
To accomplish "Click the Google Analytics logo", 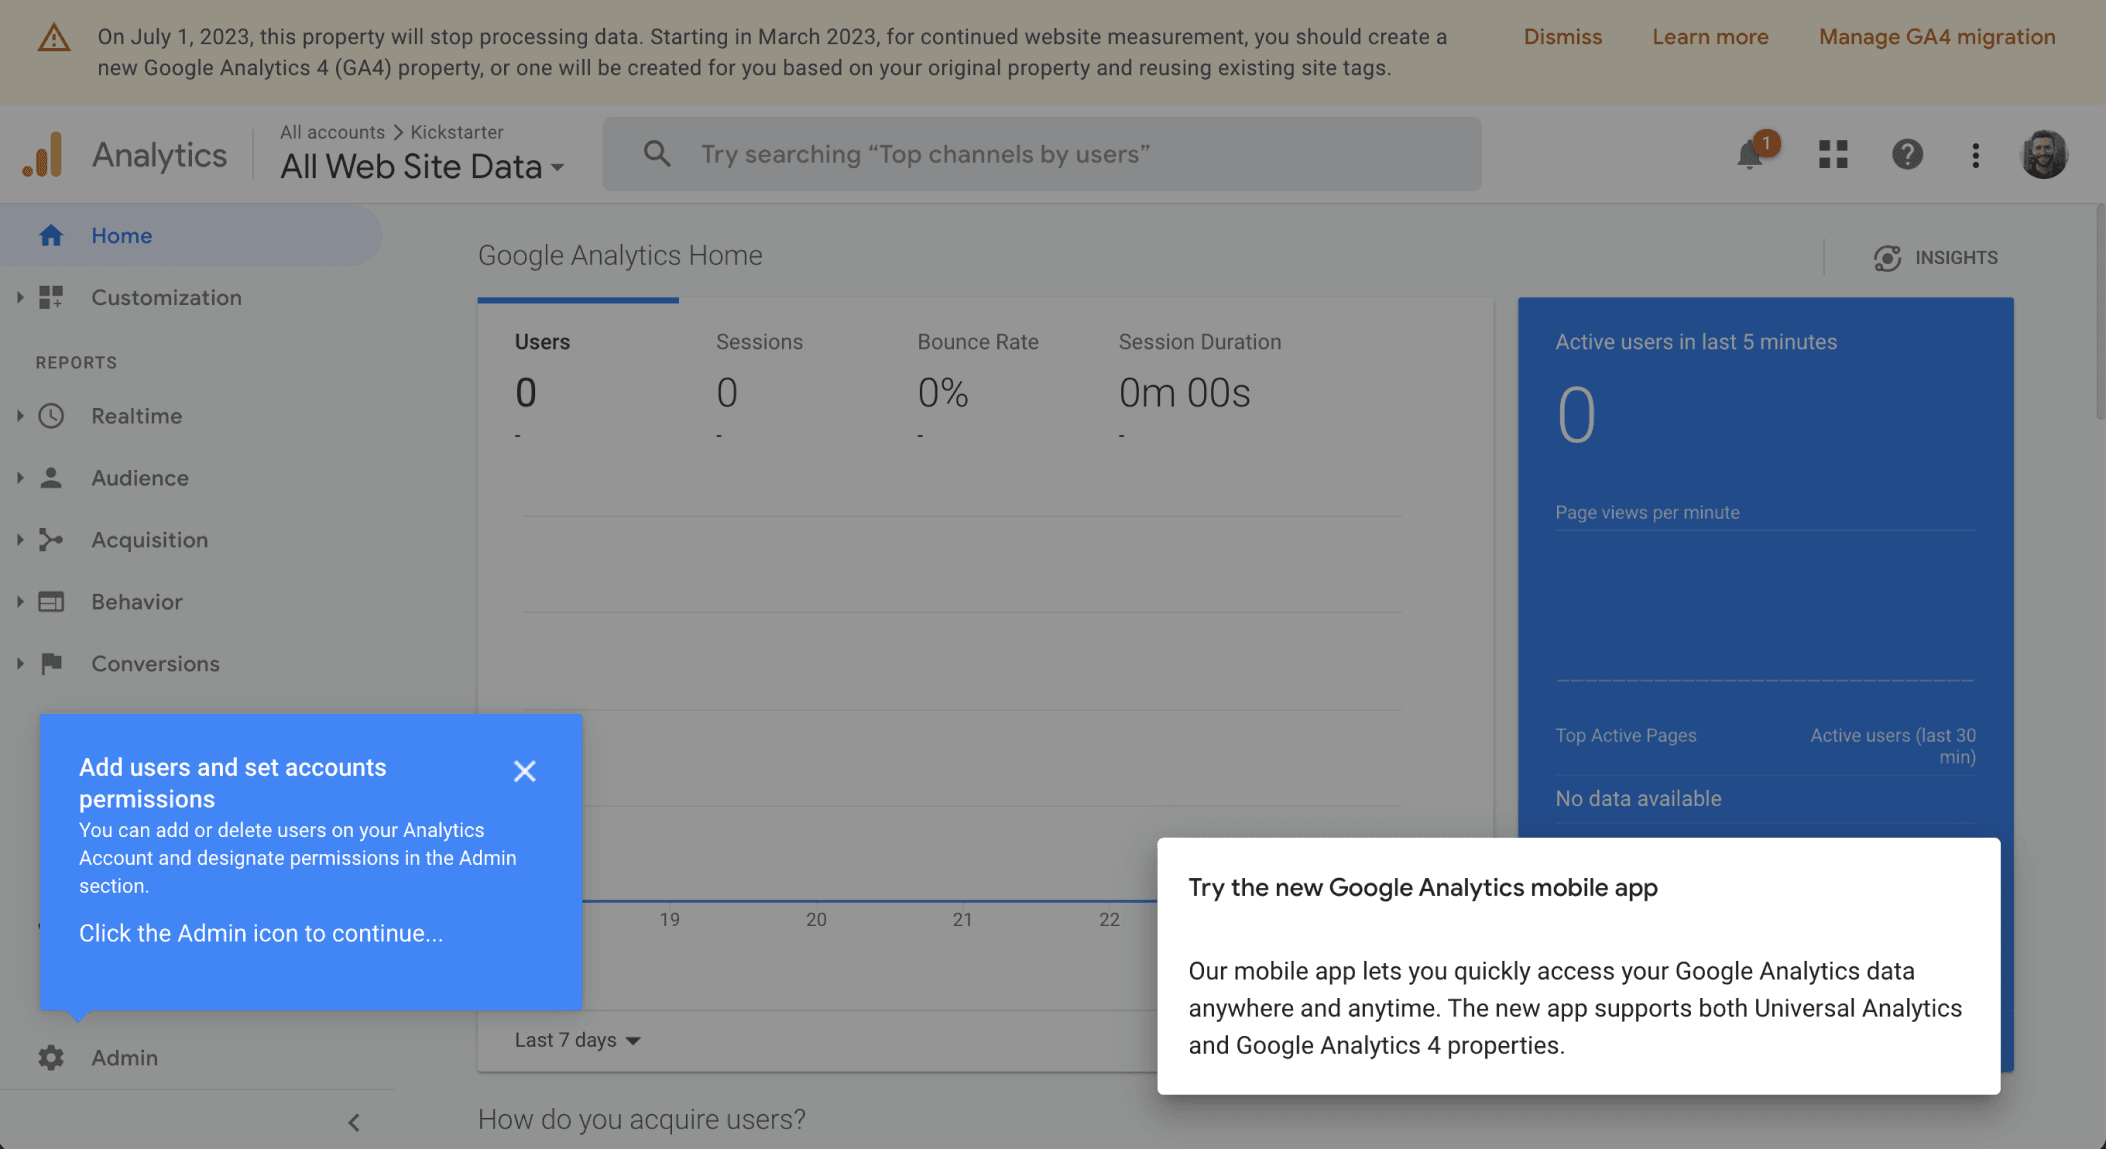I will (43, 155).
